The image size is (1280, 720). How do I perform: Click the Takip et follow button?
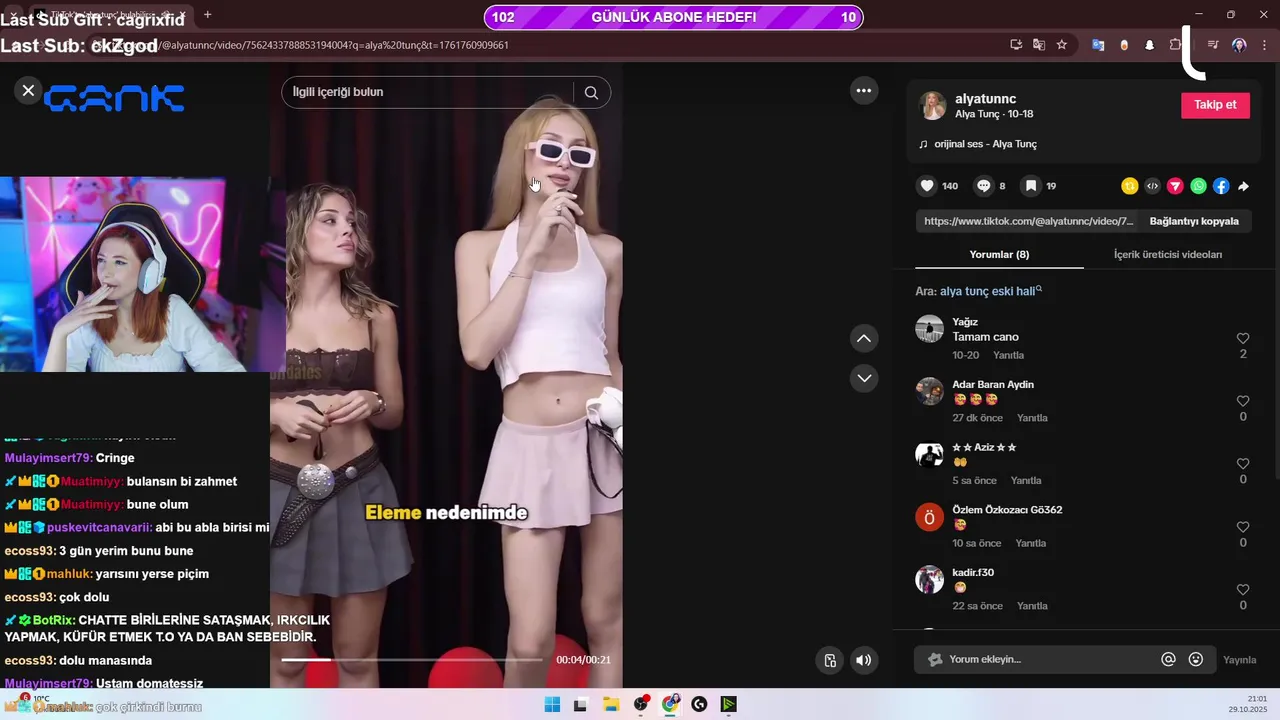click(1215, 105)
